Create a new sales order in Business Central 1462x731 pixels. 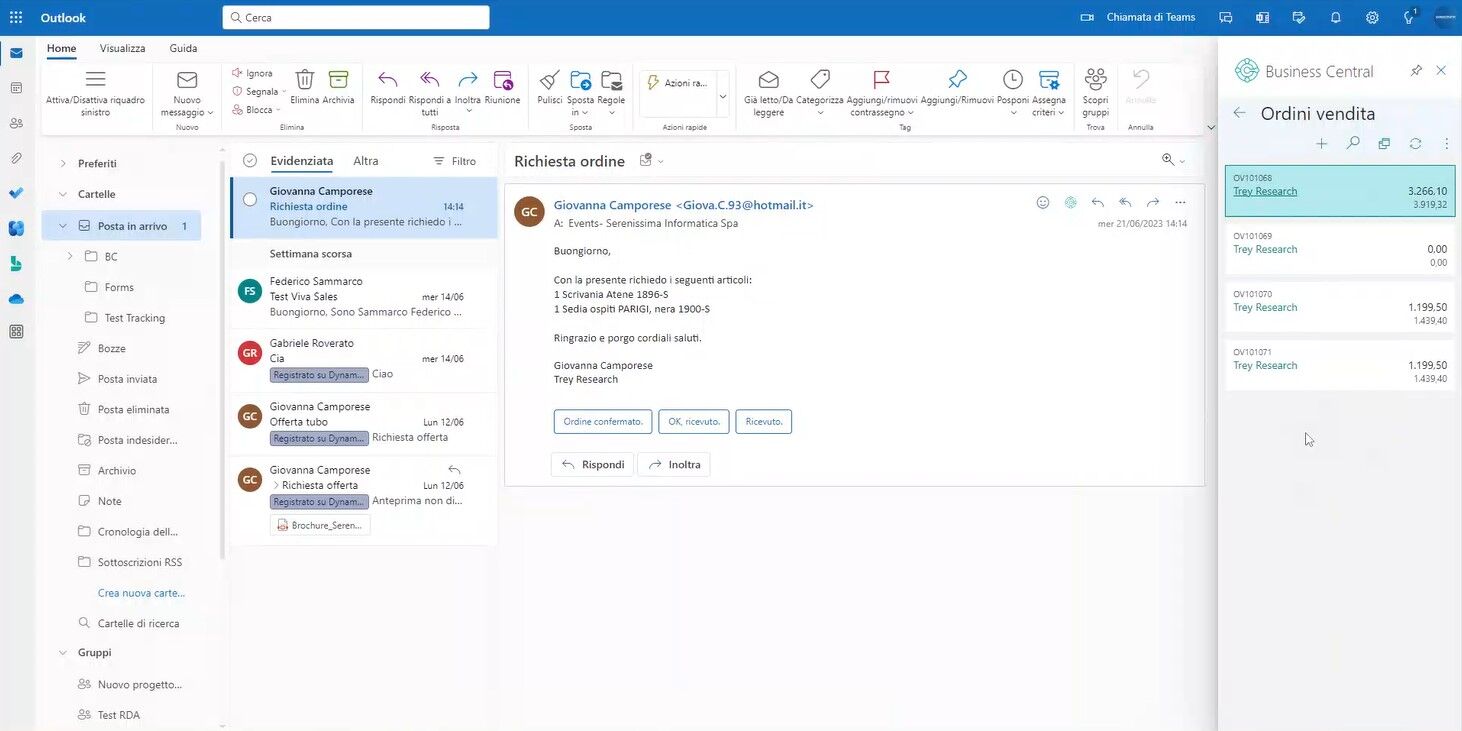(x=1321, y=143)
